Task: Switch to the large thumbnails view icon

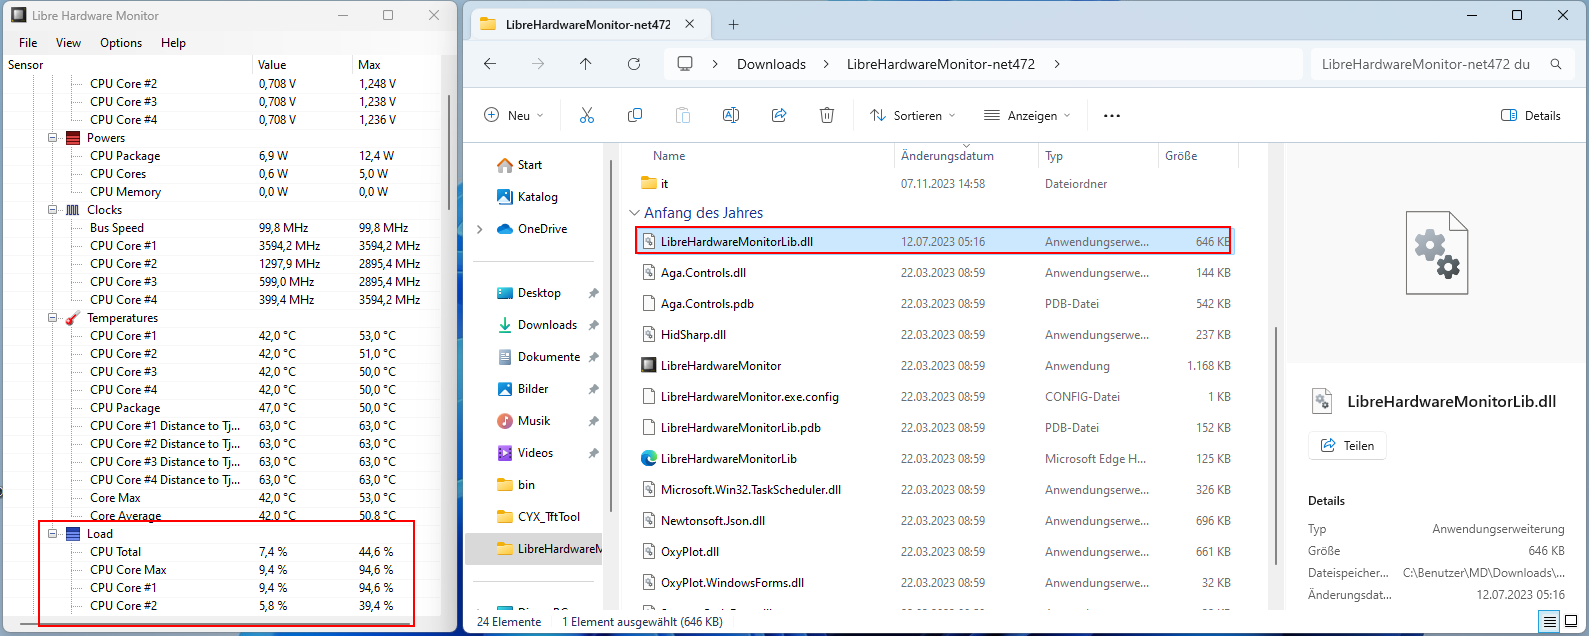Action: pyautogui.click(x=1573, y=622)
